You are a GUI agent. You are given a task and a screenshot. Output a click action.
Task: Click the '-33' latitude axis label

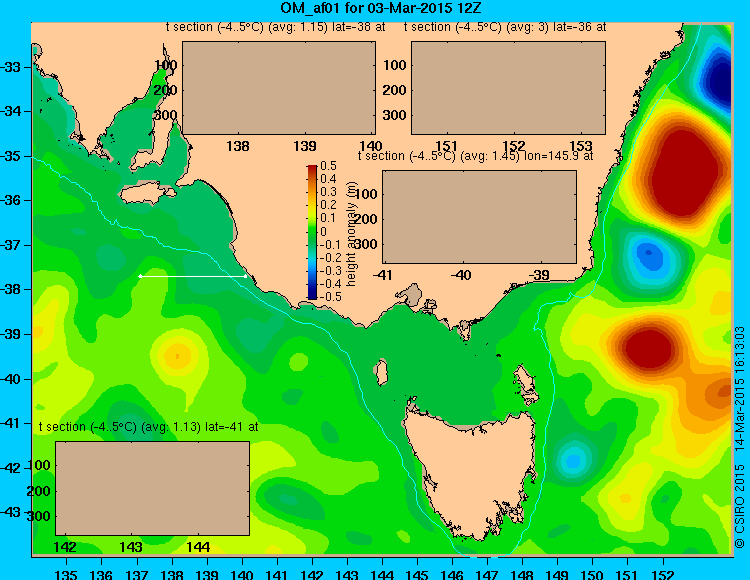click(11, 67)
